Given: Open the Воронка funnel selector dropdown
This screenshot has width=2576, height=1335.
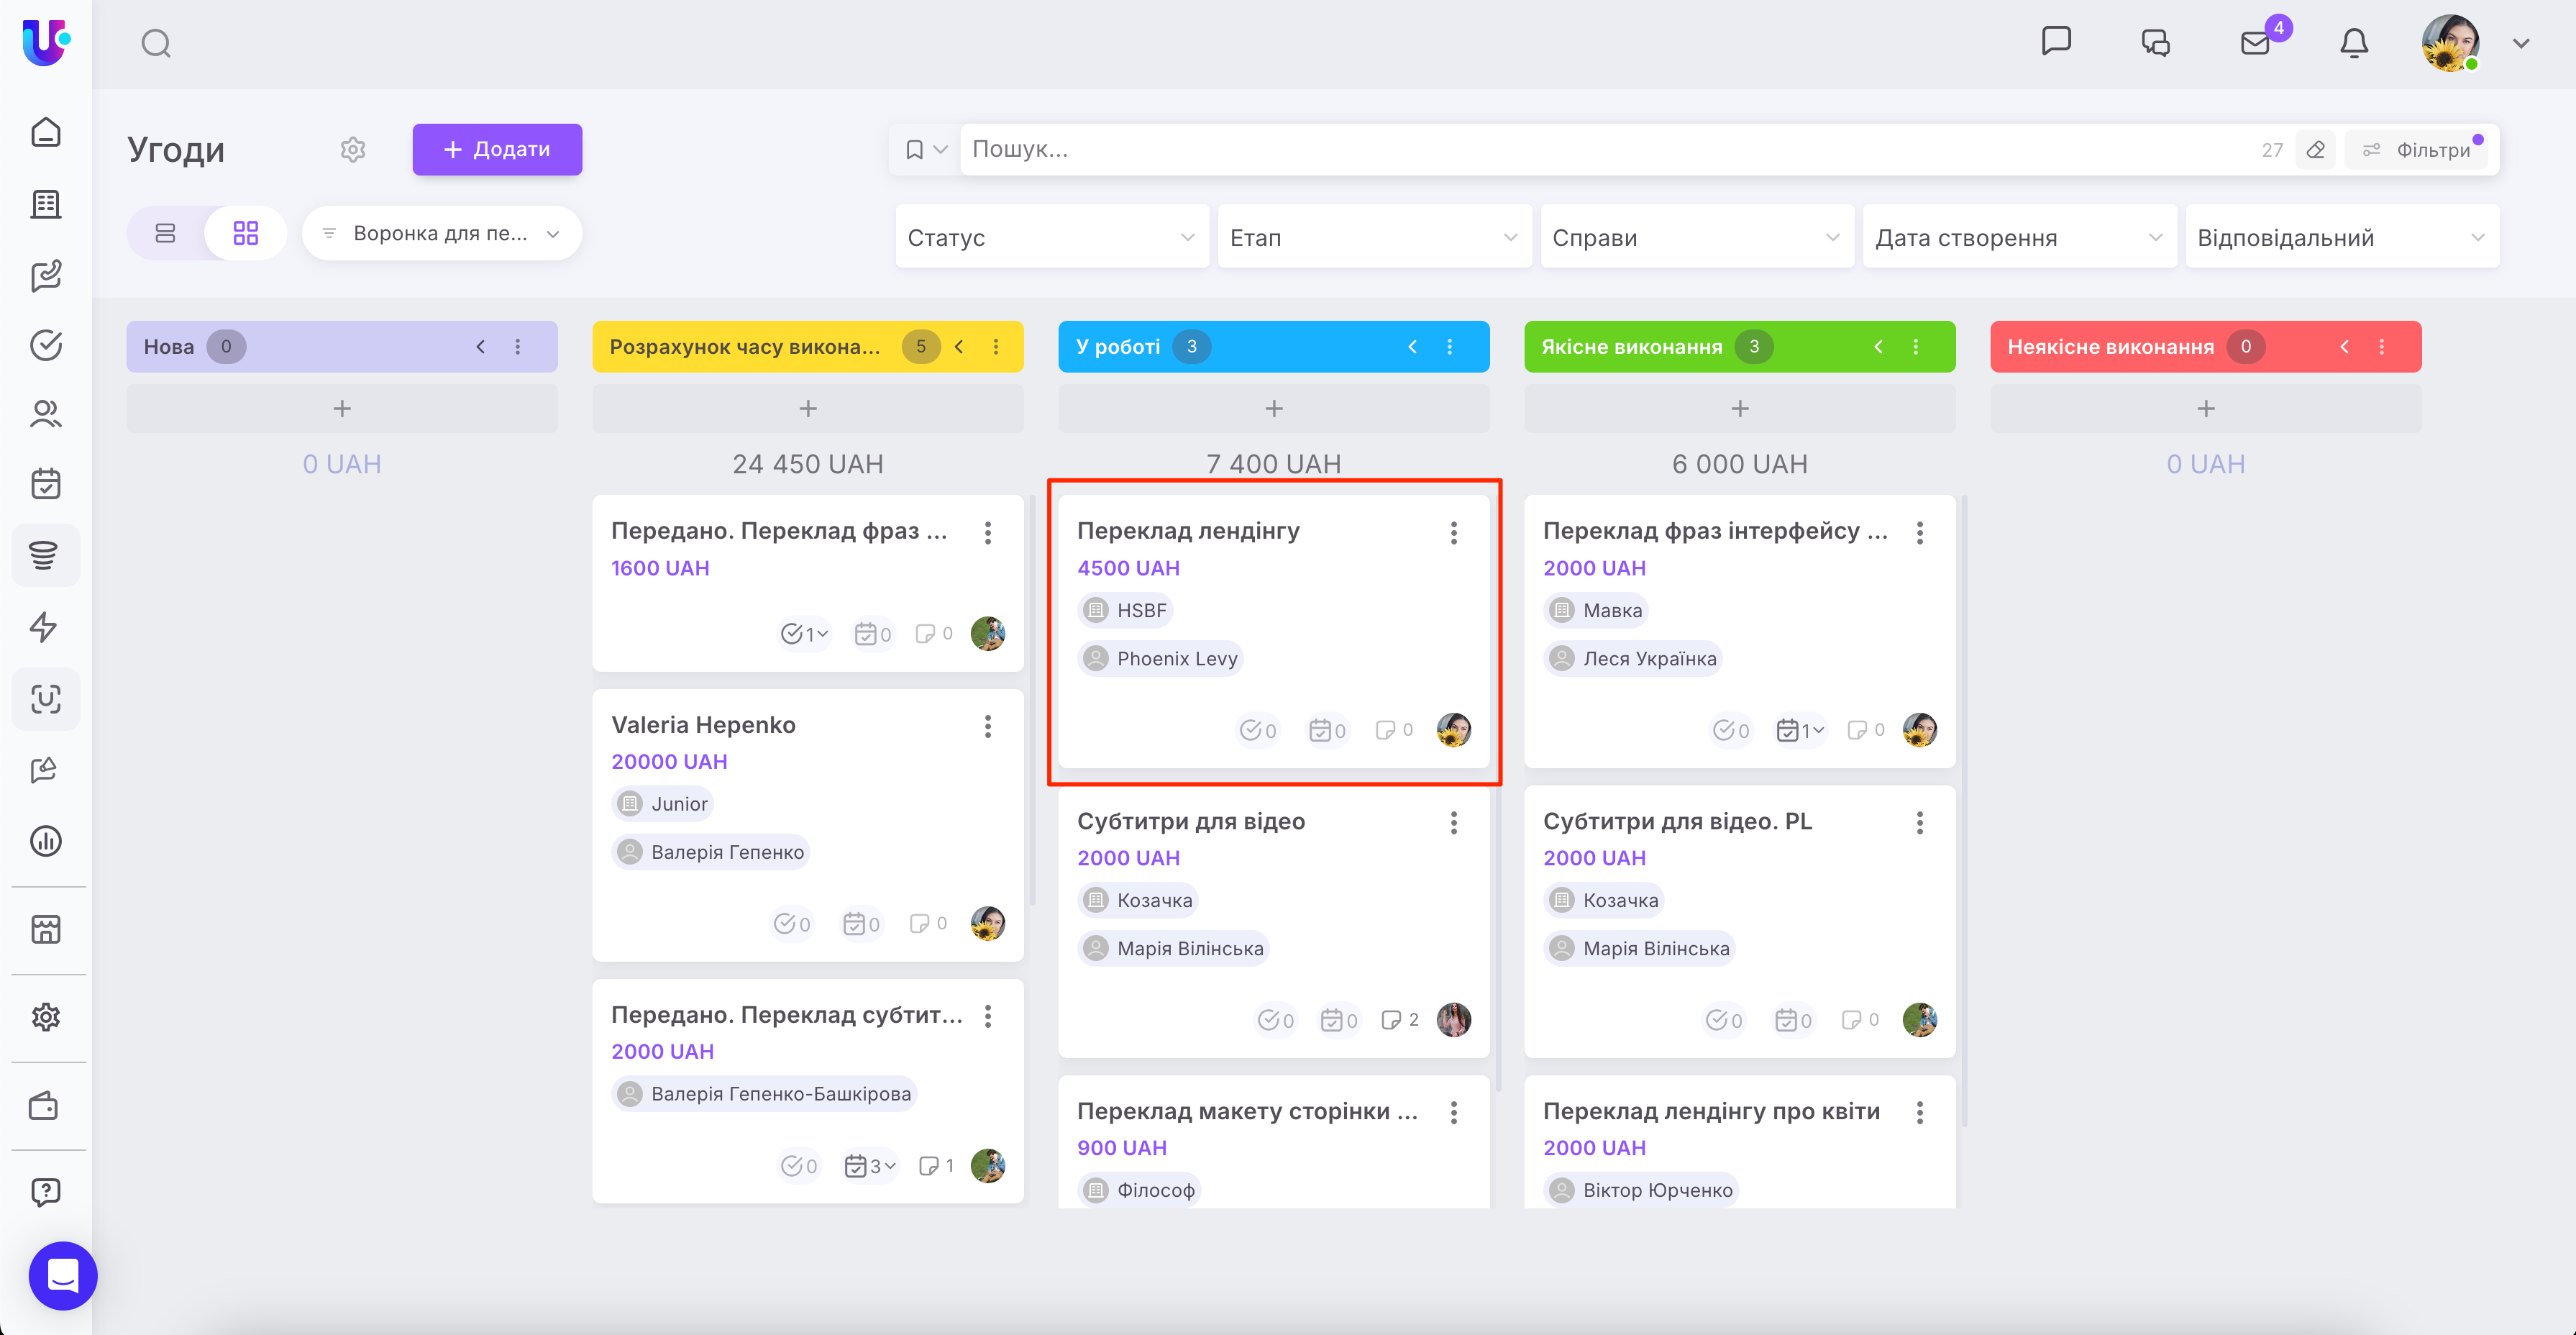Looking at the screenshot, I should [x=441, y=233].
